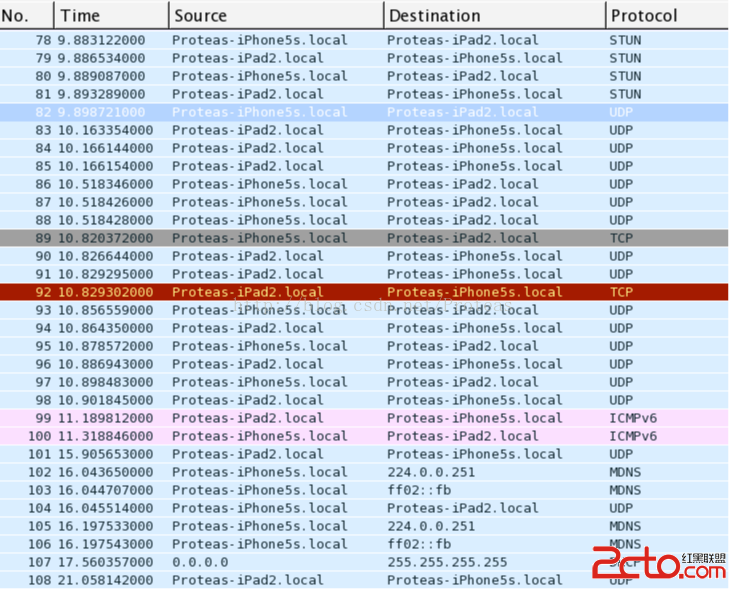Select packet 81 at 9.893289000
The height and width of the screenshot is (589, 729).
(364, 94)
